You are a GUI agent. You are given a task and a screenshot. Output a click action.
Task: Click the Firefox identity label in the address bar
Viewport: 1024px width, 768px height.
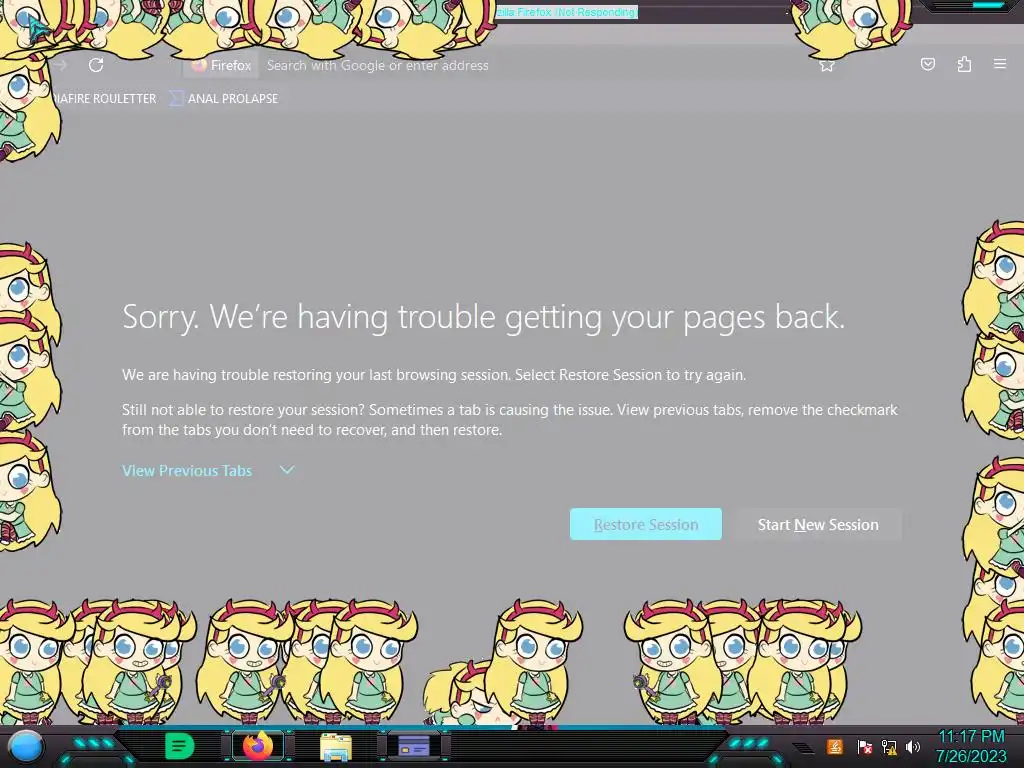(221, 65)
